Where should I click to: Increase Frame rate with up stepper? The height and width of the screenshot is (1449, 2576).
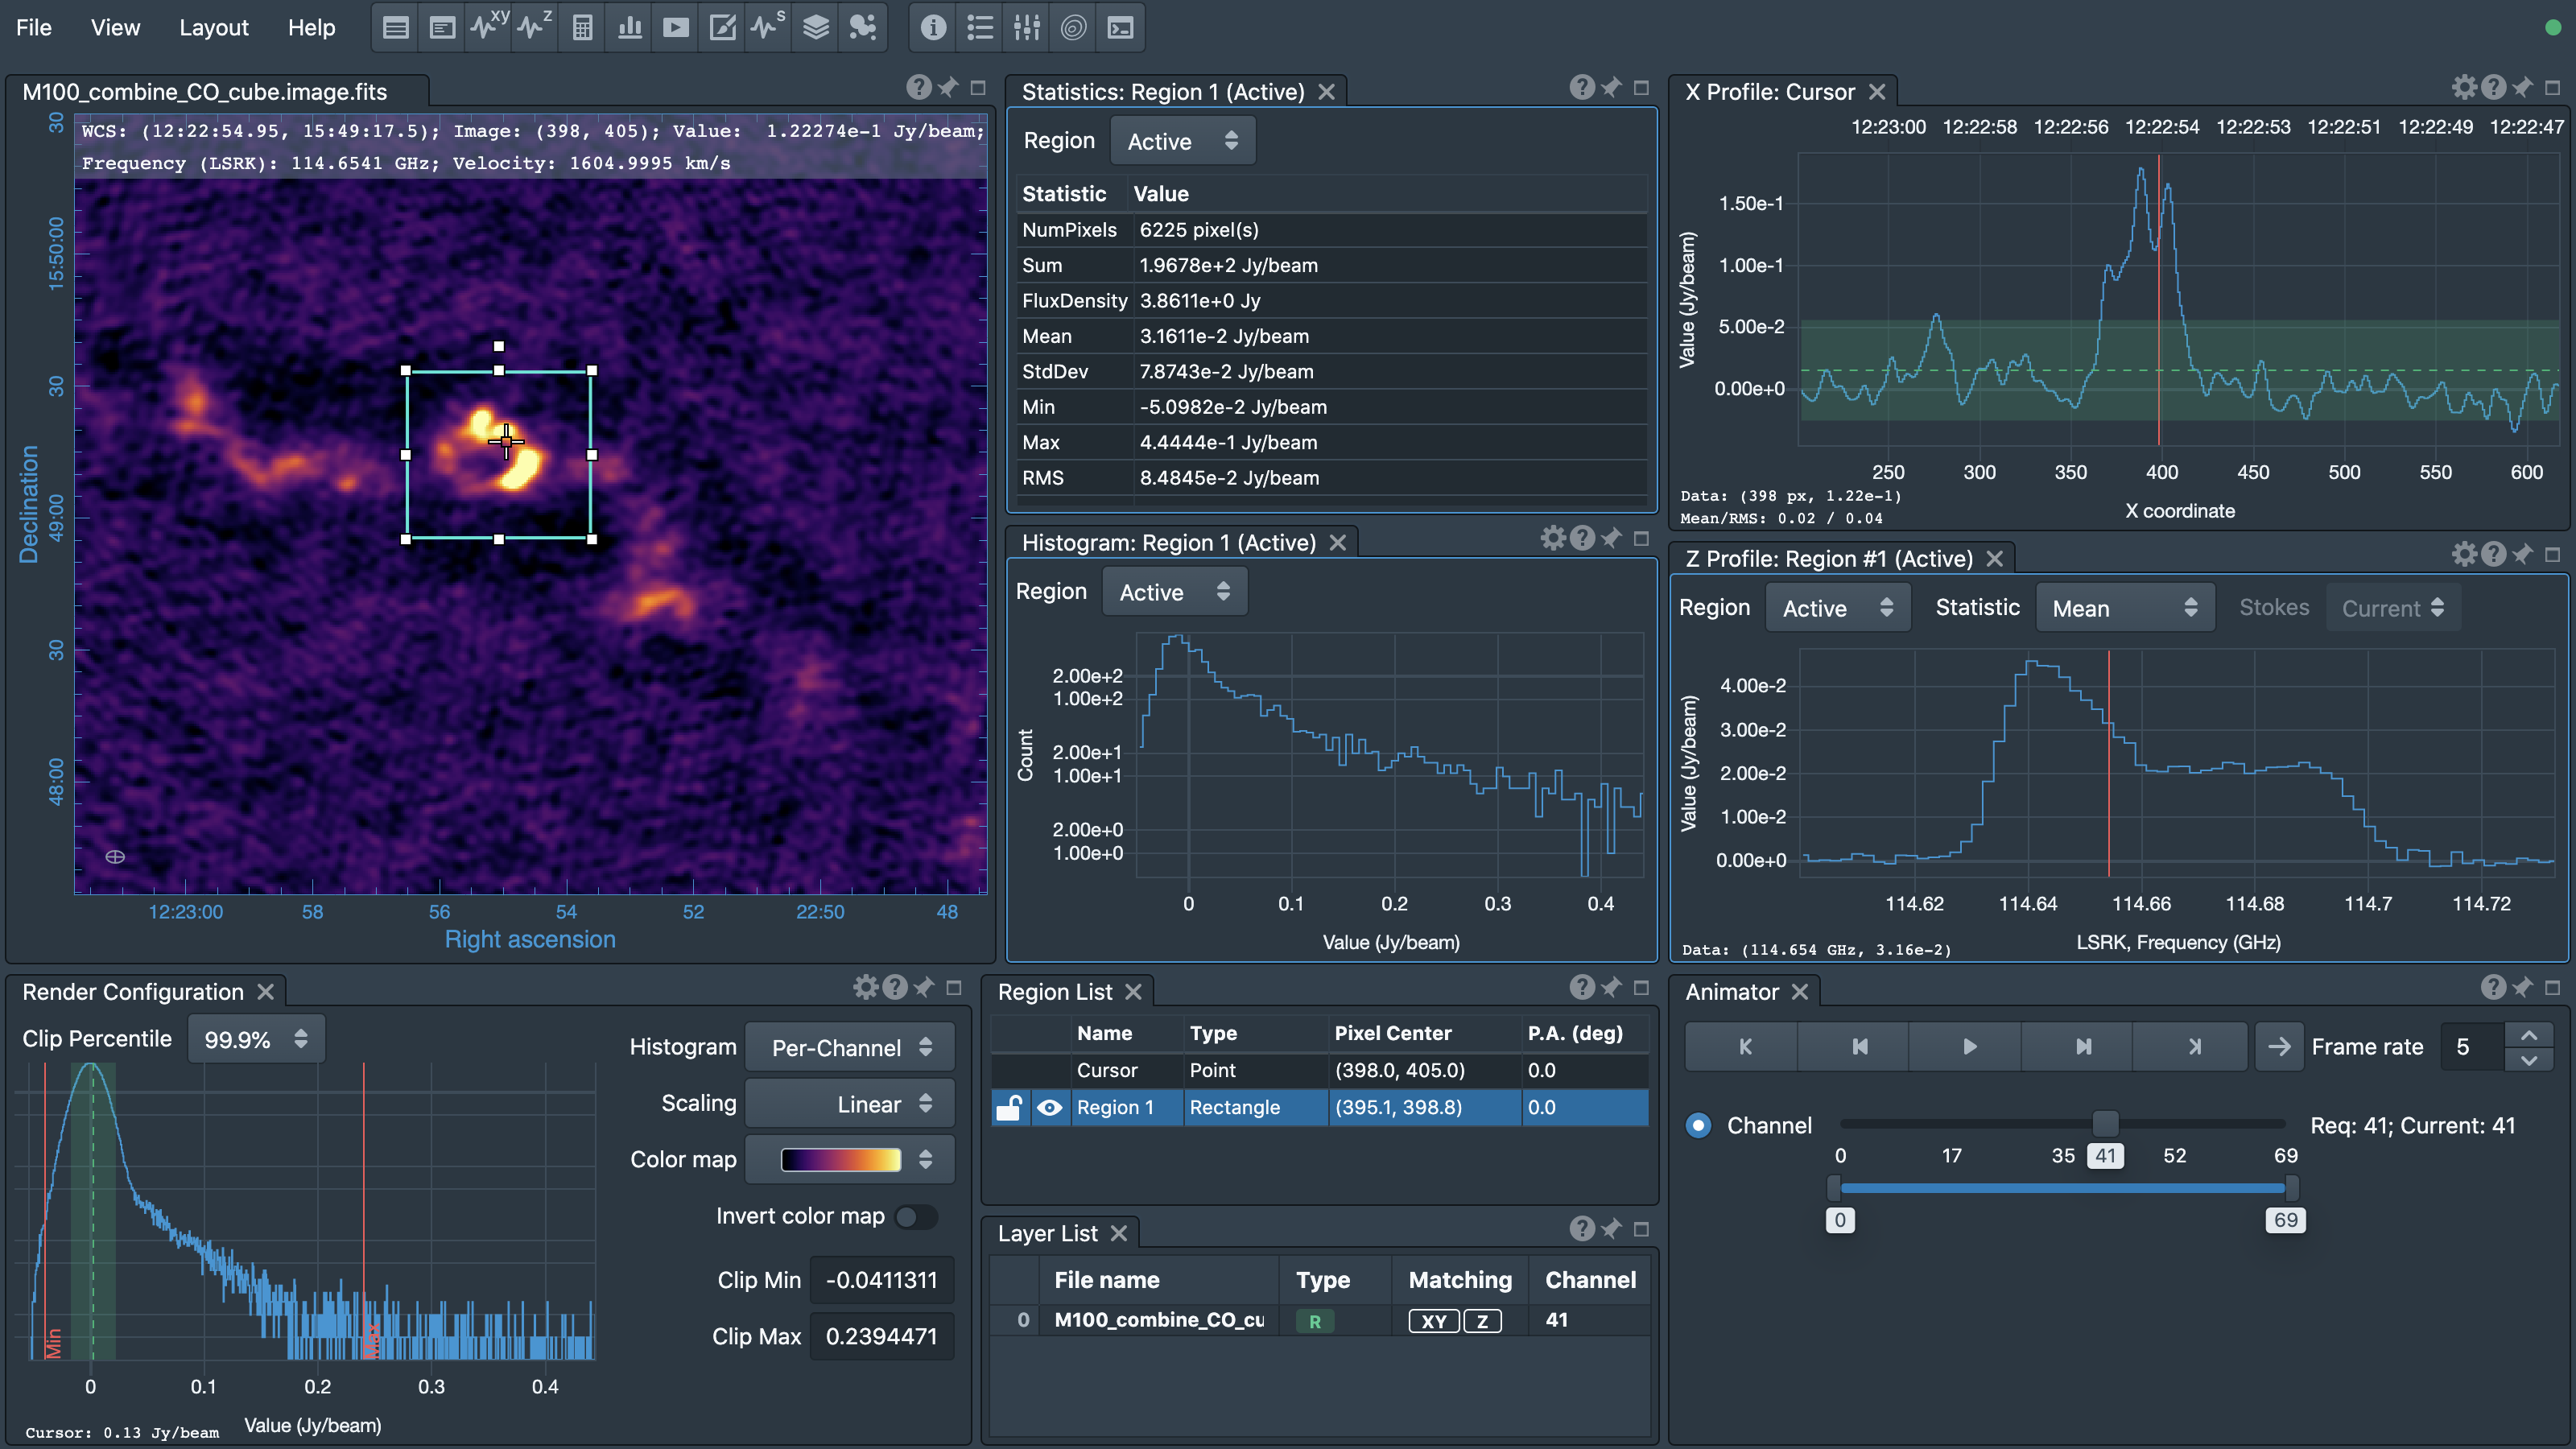click(x=2529, y=1036)
